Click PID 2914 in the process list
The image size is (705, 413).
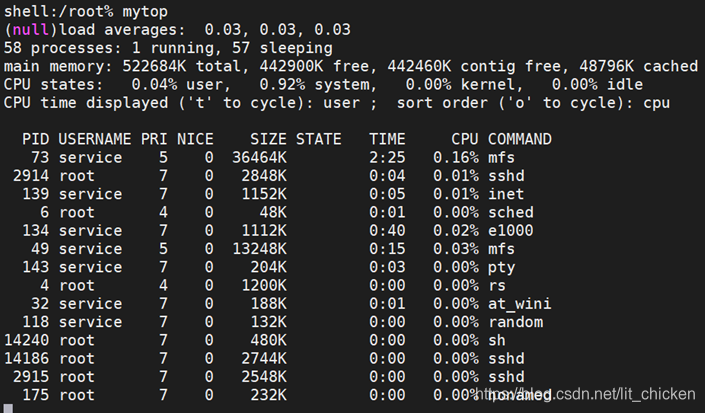click(31, 176)
